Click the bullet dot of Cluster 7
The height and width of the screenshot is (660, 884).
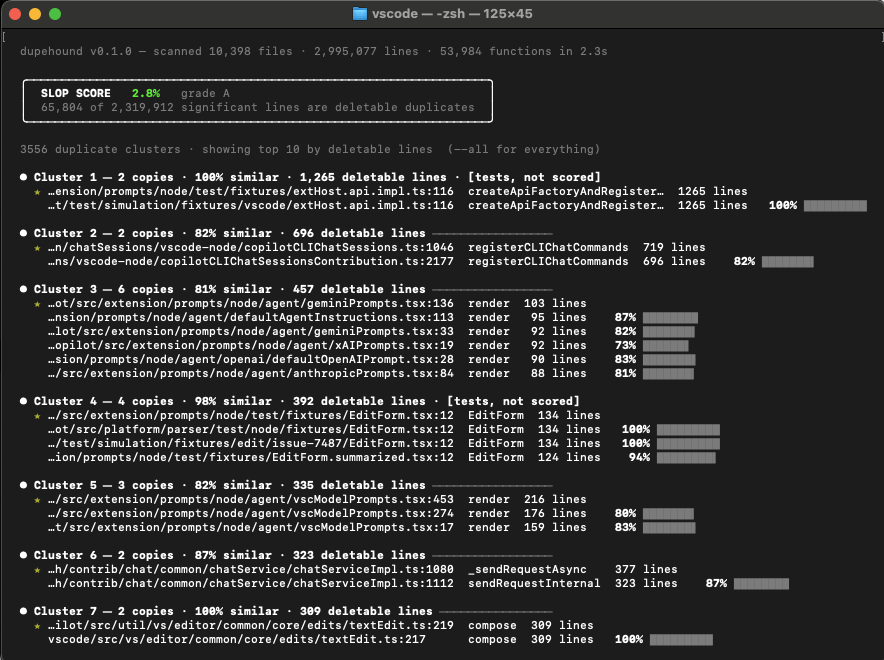click(x=23, y=611)
